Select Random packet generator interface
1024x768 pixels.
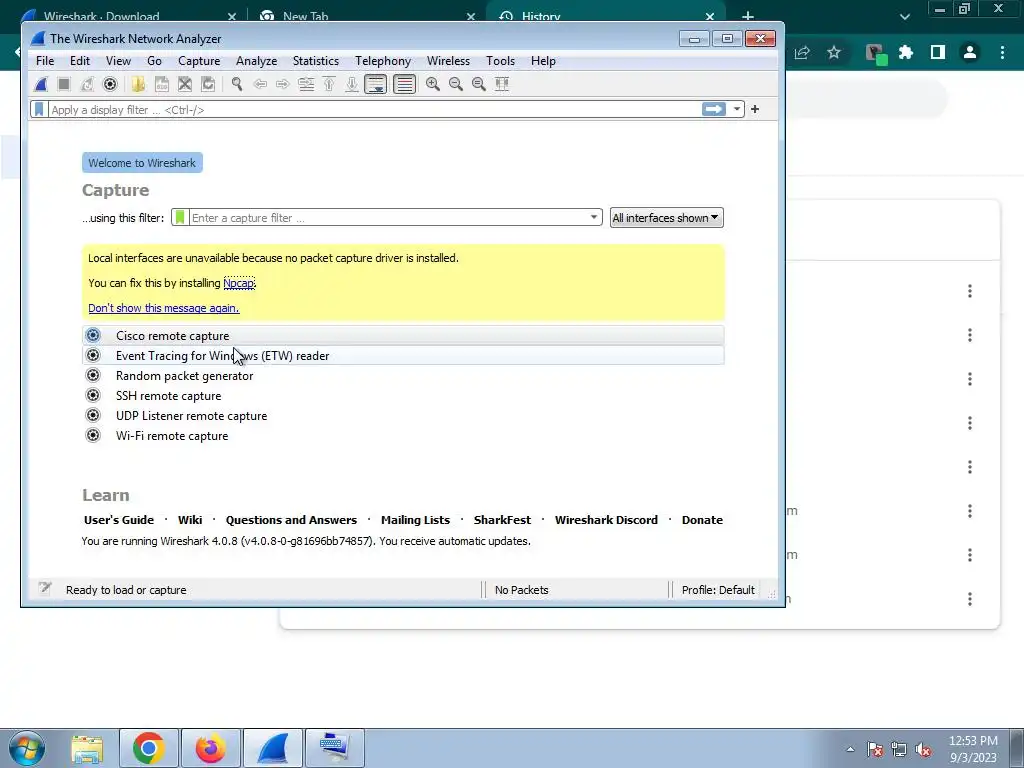403,376
